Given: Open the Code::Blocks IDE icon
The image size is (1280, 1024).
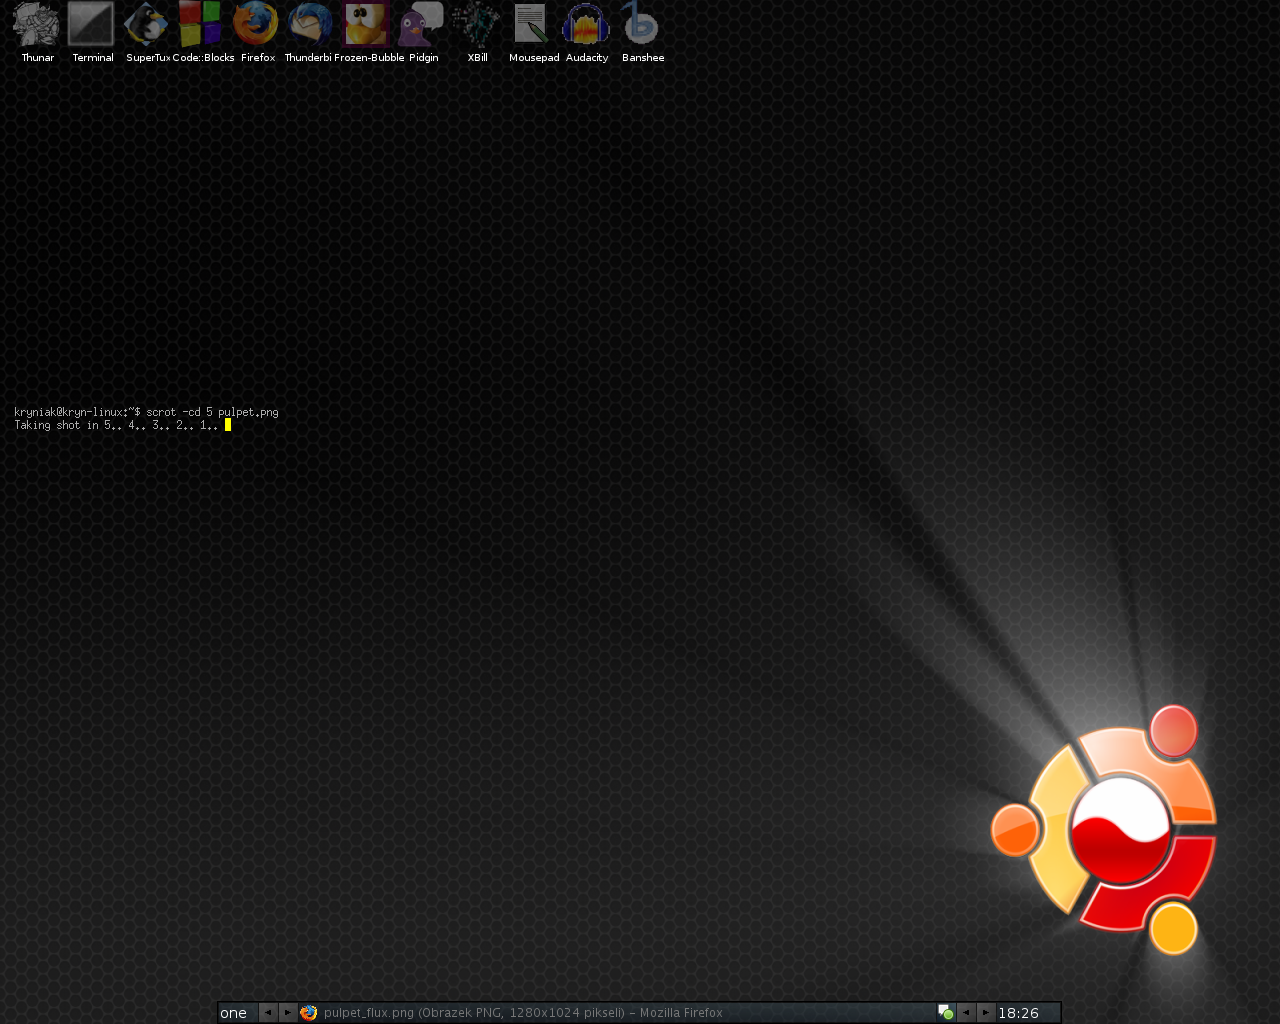Looking at the screenshot, I should tap(201, 25).
